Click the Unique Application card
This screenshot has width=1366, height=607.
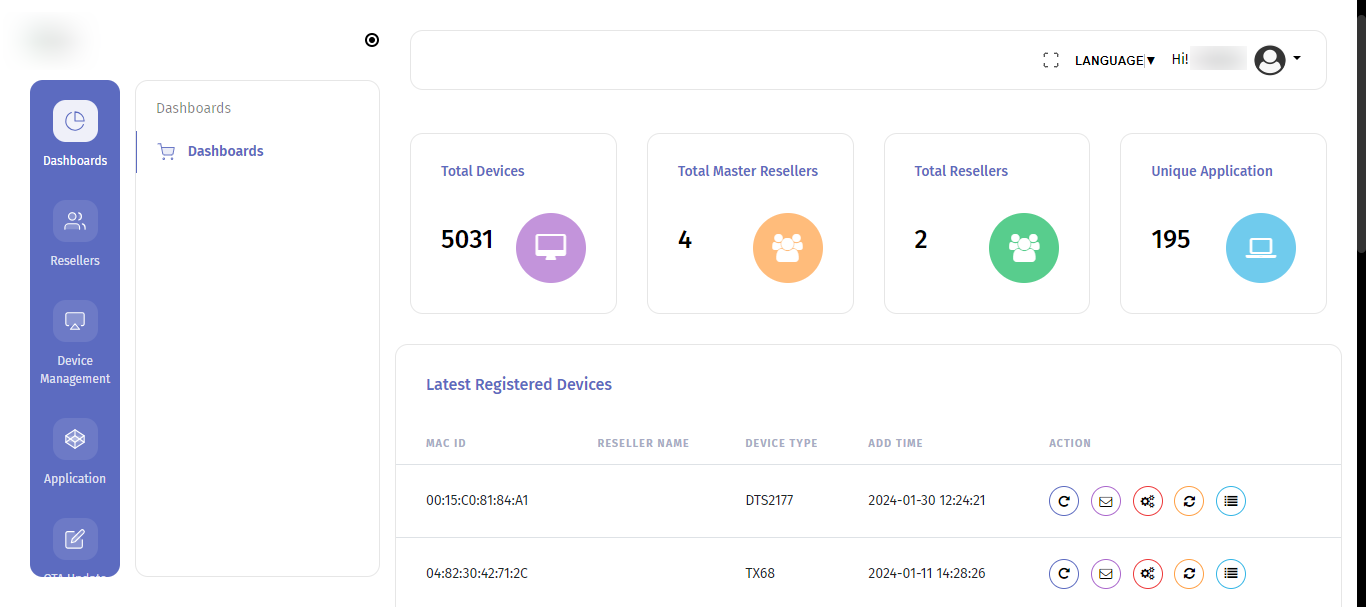(x=1223, y=224)
